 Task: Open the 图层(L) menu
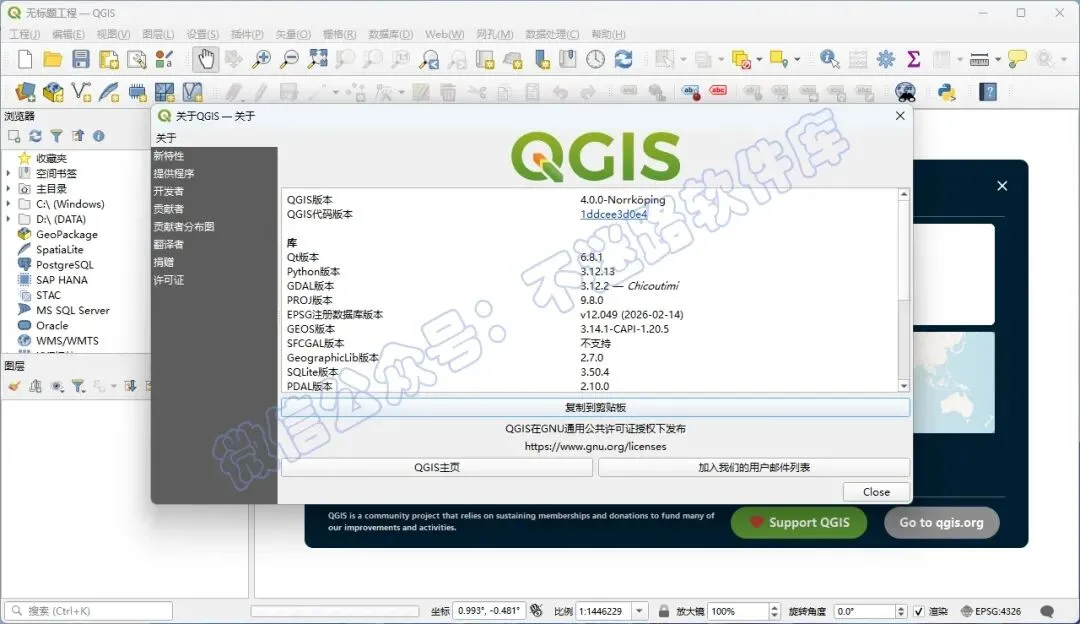(158, 34)
